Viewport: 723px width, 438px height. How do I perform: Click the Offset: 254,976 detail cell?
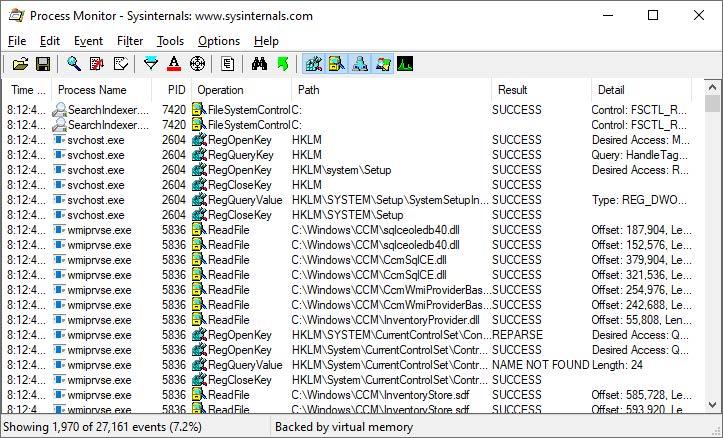pyautogui.click(x=641, y=290)
